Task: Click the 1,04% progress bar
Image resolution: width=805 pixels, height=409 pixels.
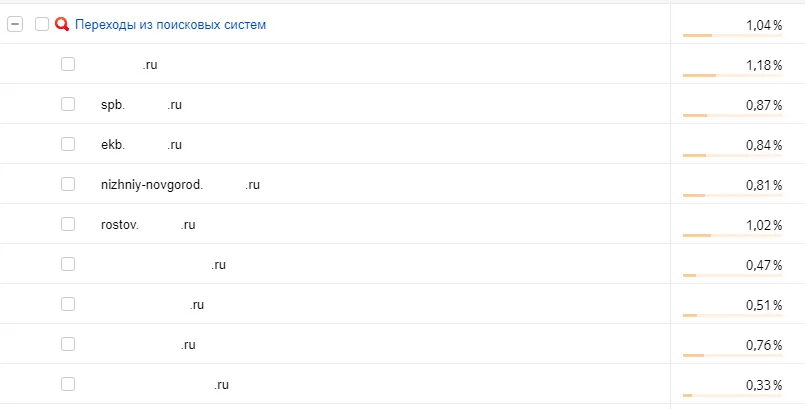Action: 731,35
